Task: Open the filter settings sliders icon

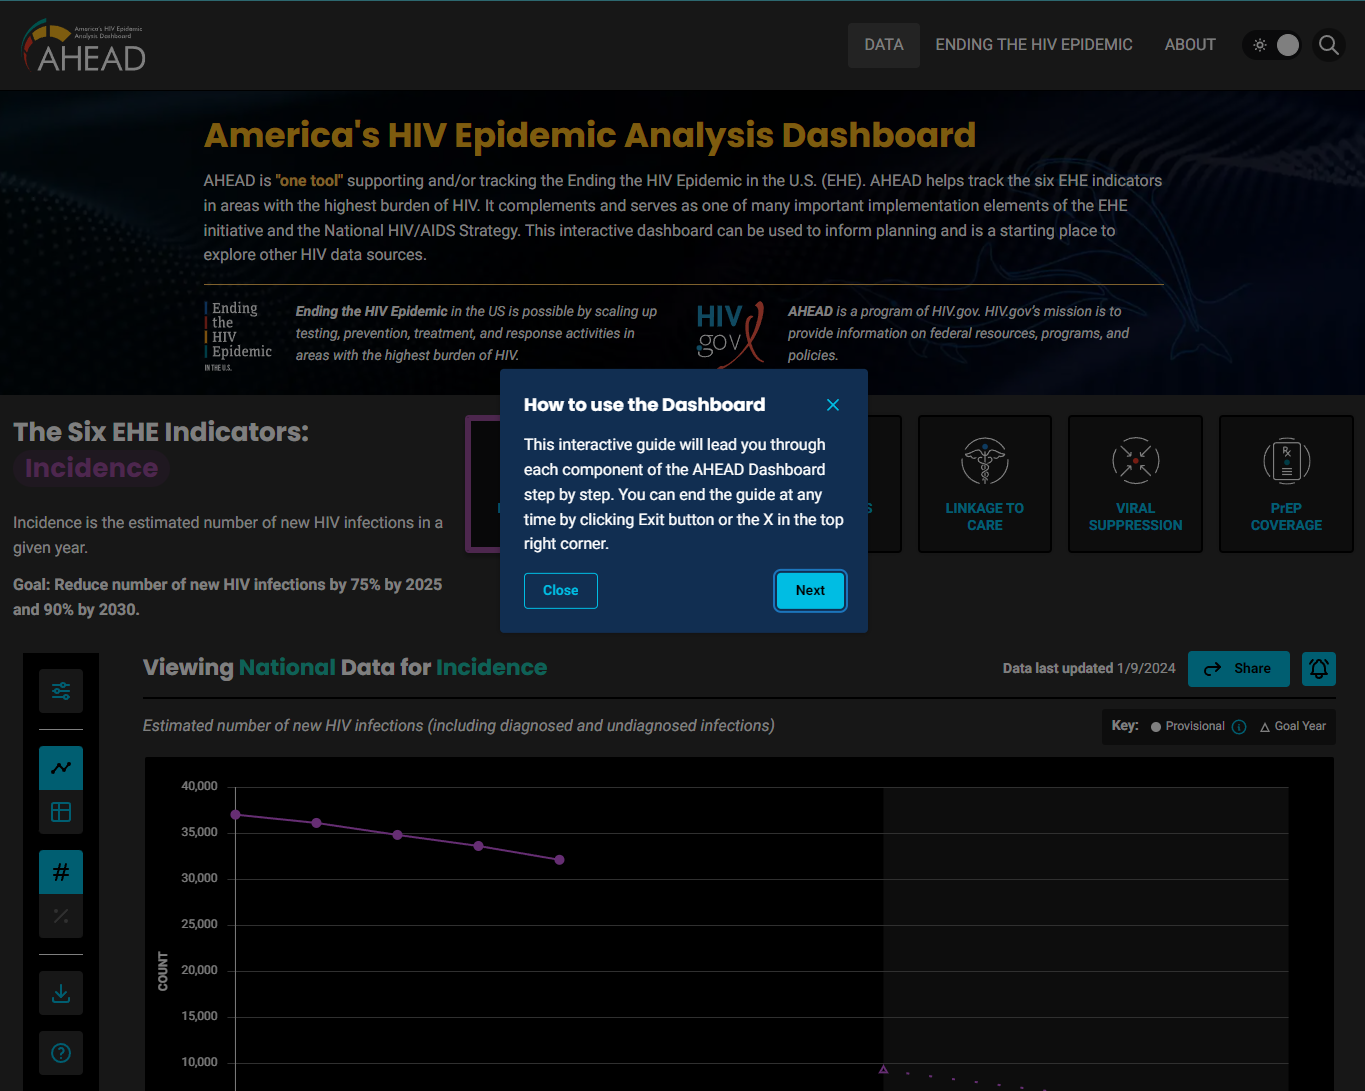Action: (x=61, y=691)
